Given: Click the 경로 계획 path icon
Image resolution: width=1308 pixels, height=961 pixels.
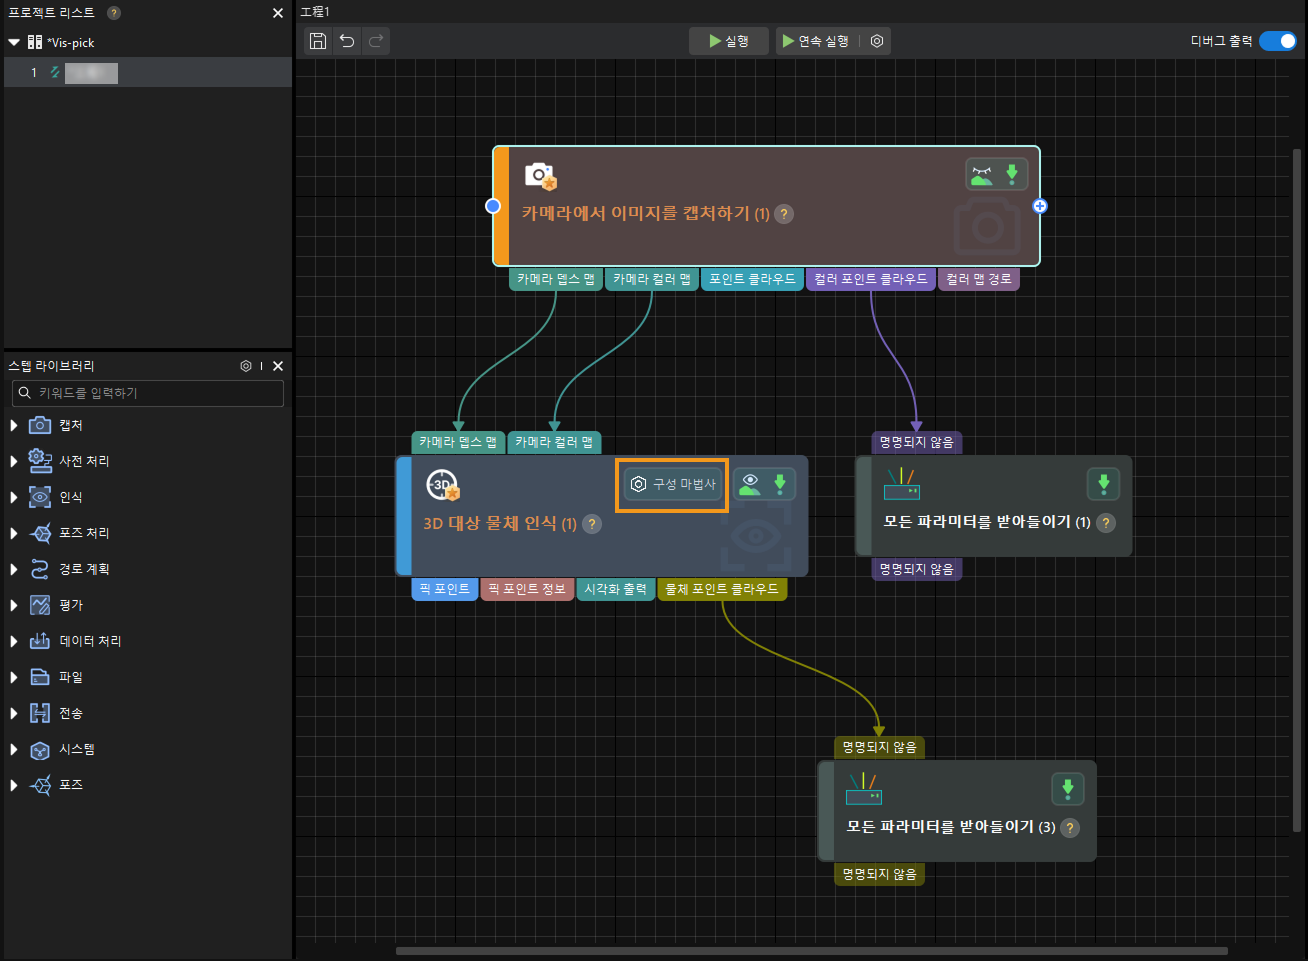Looking at the screenshot, I should coord(40,569).
